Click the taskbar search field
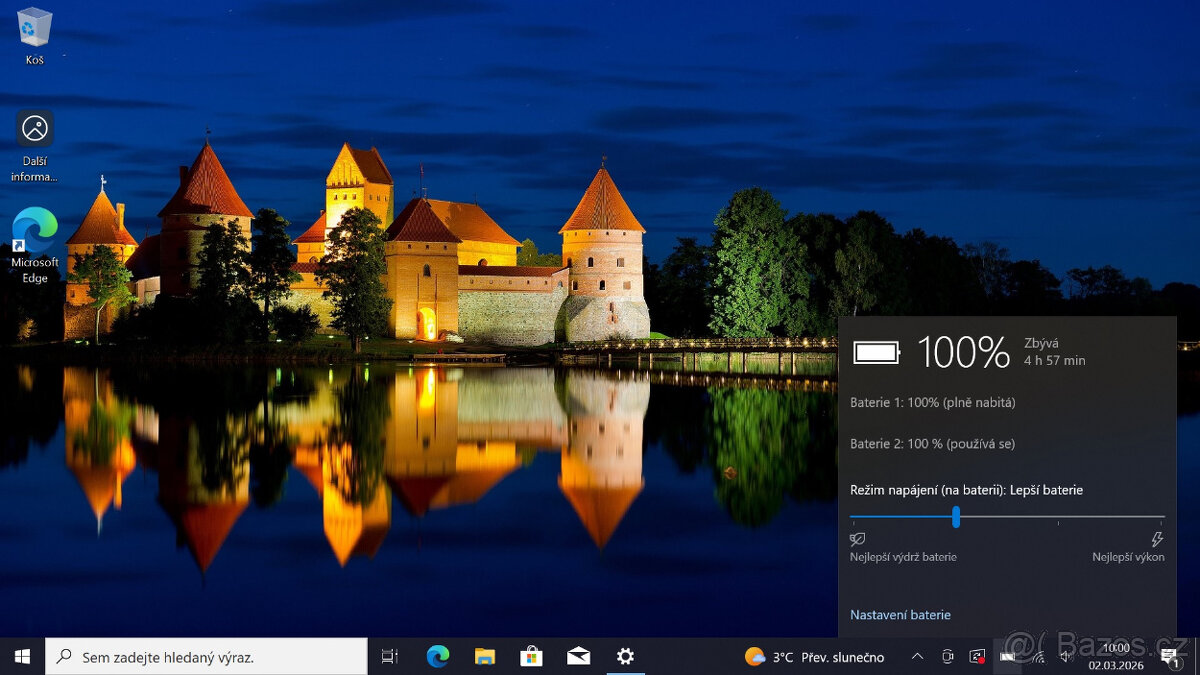This screenshot has width=1200, height=675. [x=200, y=657]
